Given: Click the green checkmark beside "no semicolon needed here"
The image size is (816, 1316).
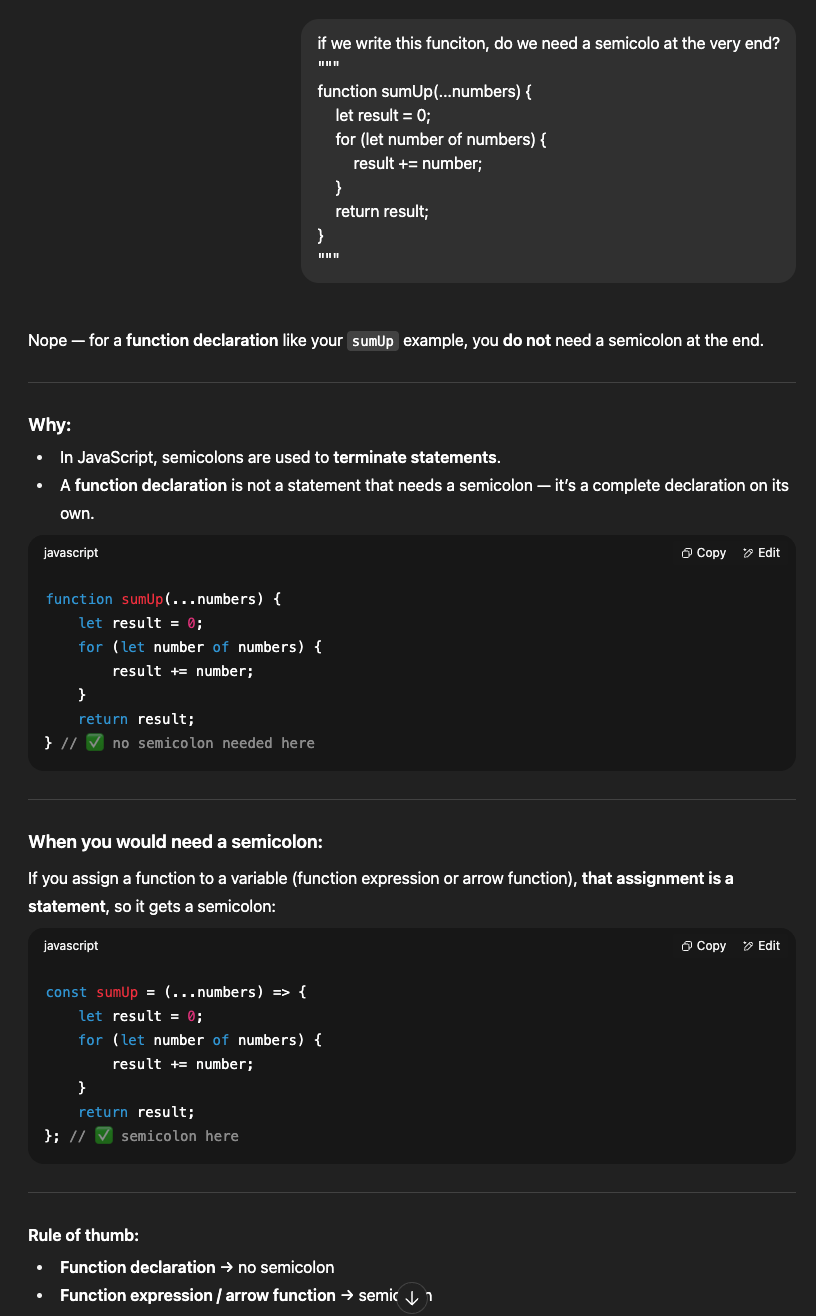Looking at the screenshot, I should tap(95, 743).
